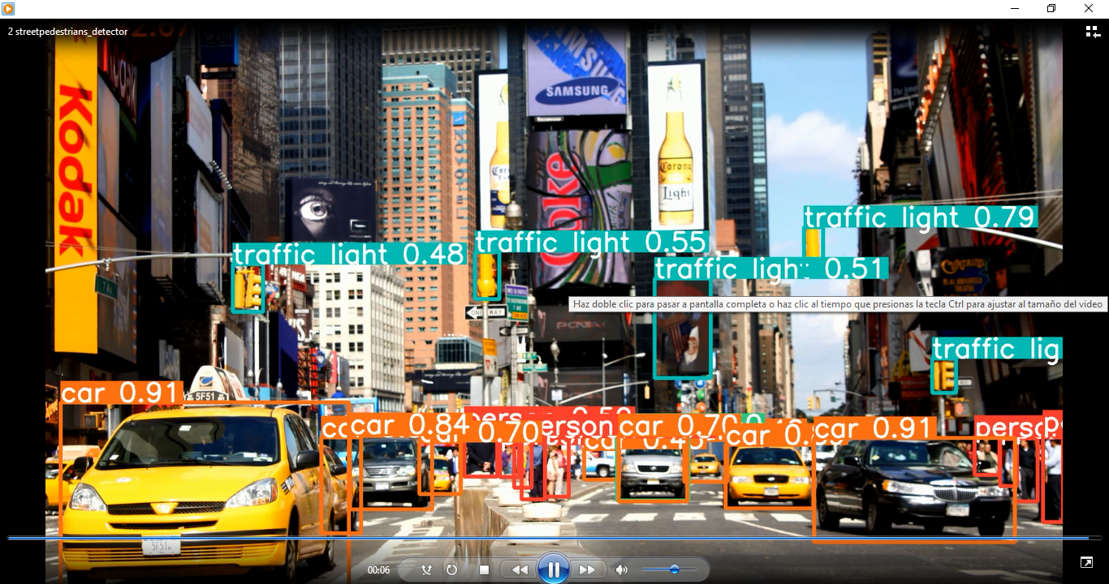Image resolution: width=1109 pixels, height=584 pixels.
Task: Close the media player window
Action: (x=1088, y=9)
